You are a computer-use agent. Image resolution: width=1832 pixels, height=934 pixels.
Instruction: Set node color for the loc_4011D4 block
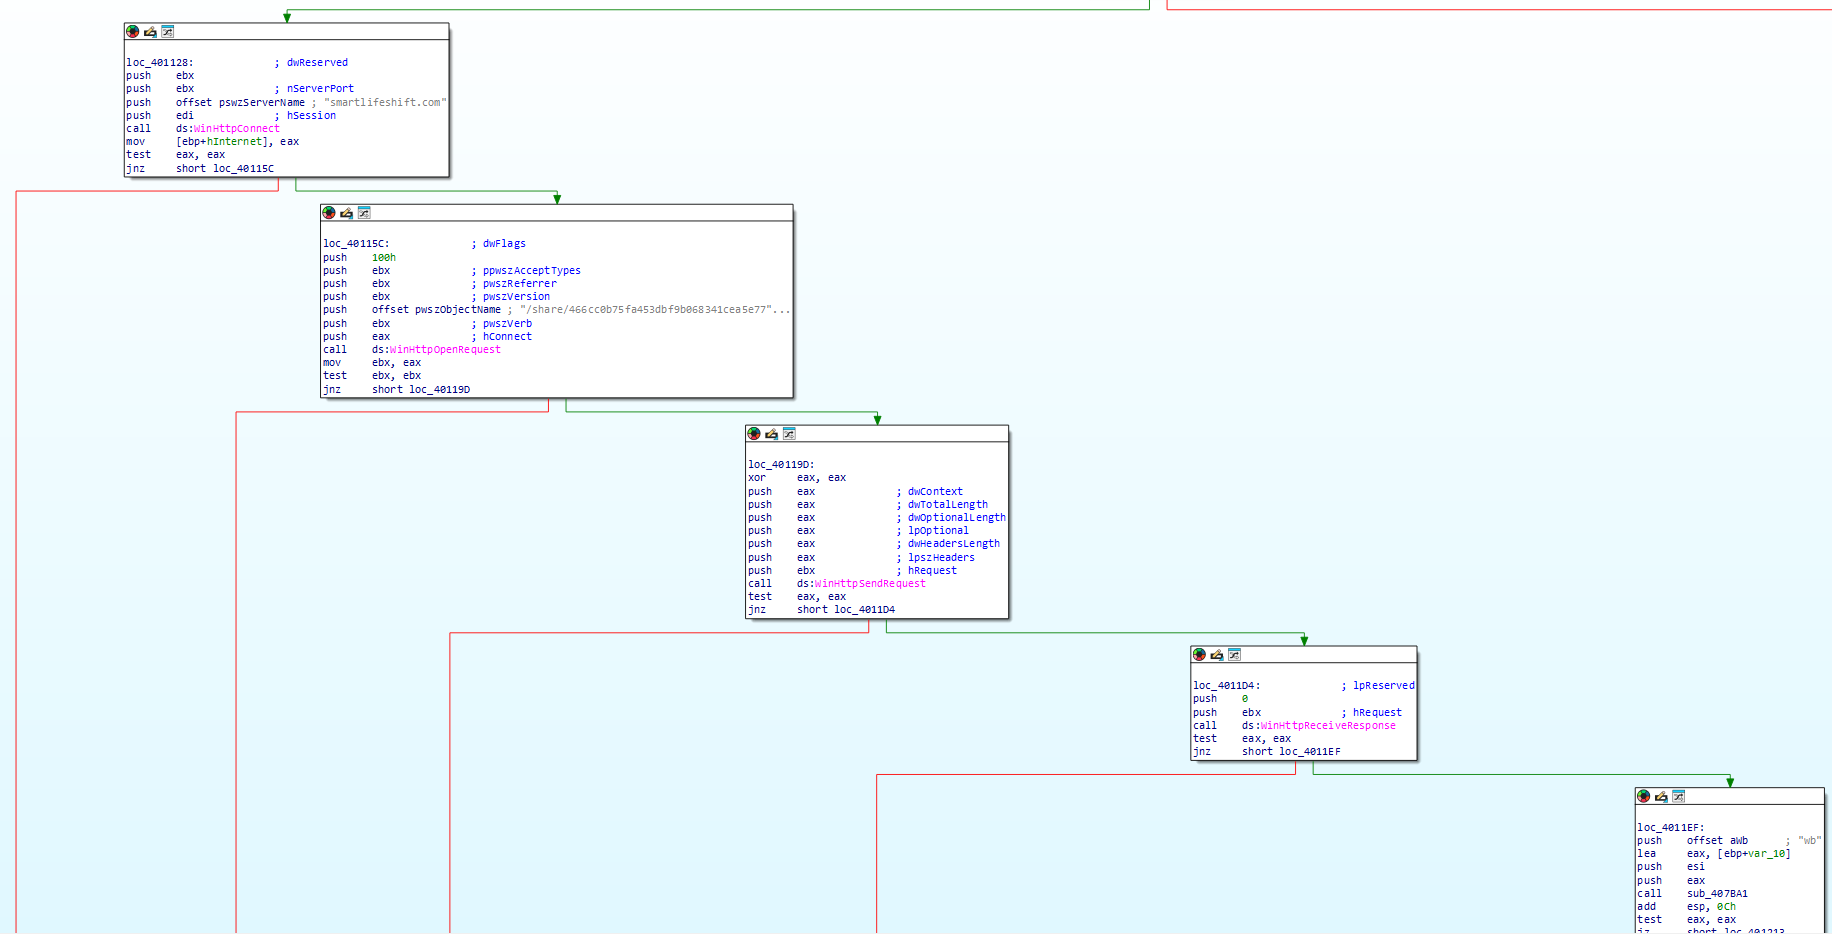click(1199, 655)
